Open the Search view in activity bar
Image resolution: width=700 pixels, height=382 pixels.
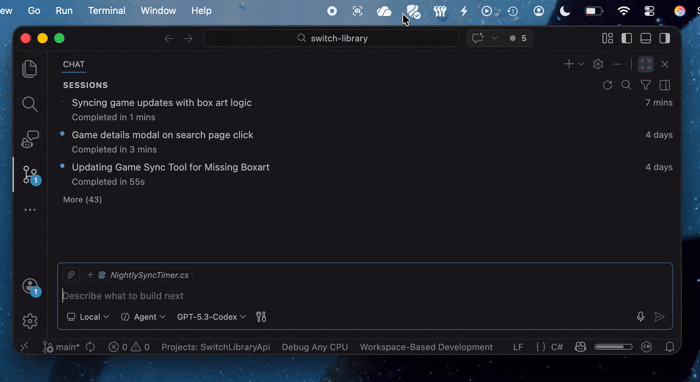(29, 104)
